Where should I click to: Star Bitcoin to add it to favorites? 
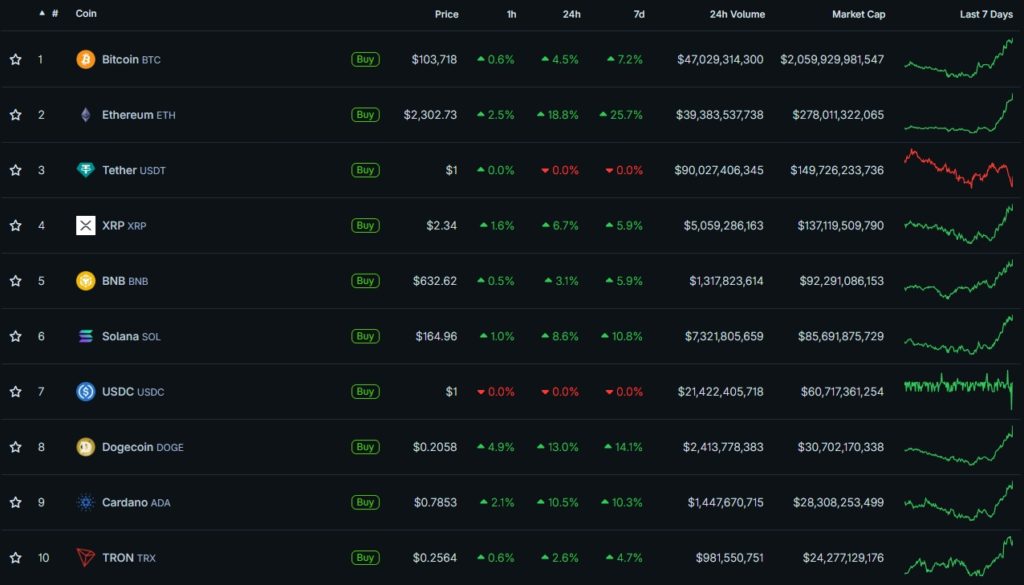(x=14, y=59)
